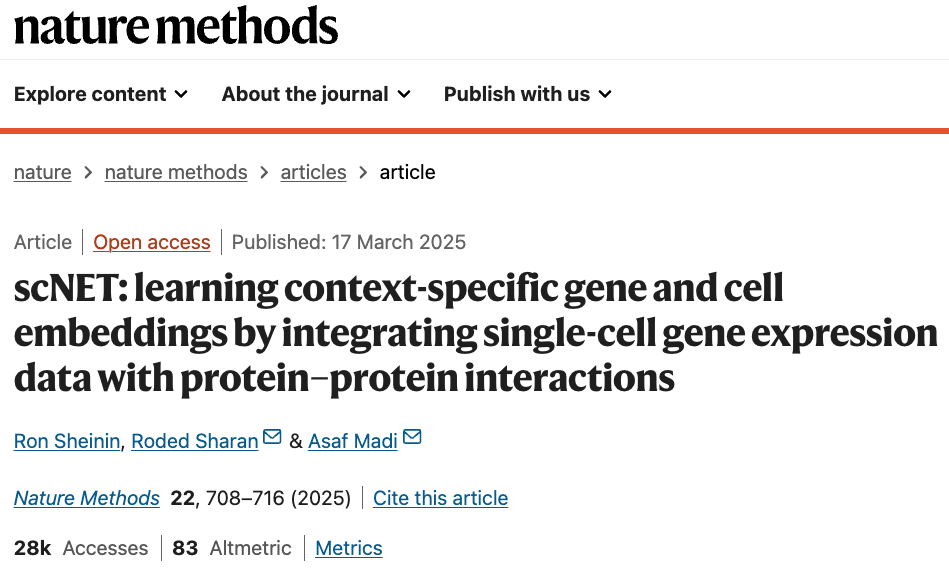Go to nature breadcrumb link
The height and width of the screenshot is (574, 949).
(42, 173)
